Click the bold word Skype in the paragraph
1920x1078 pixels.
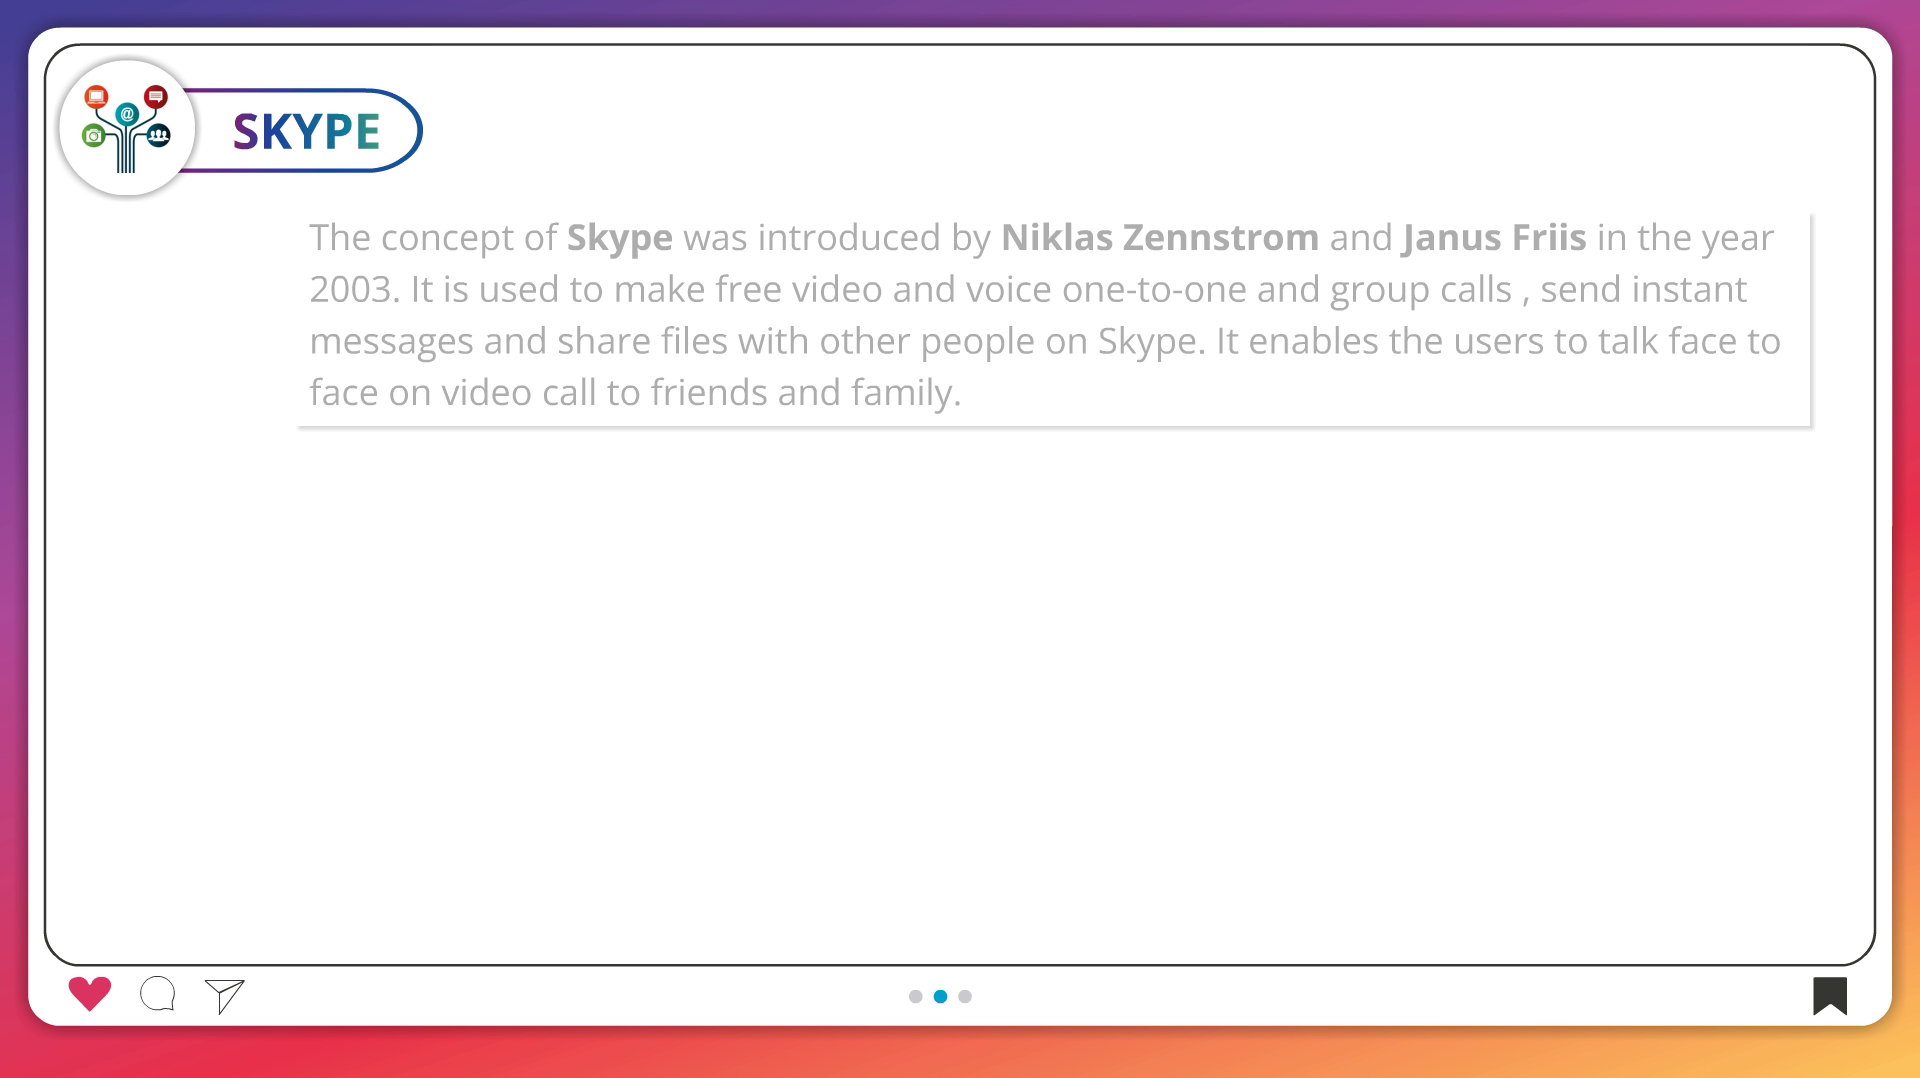(619, 238)
